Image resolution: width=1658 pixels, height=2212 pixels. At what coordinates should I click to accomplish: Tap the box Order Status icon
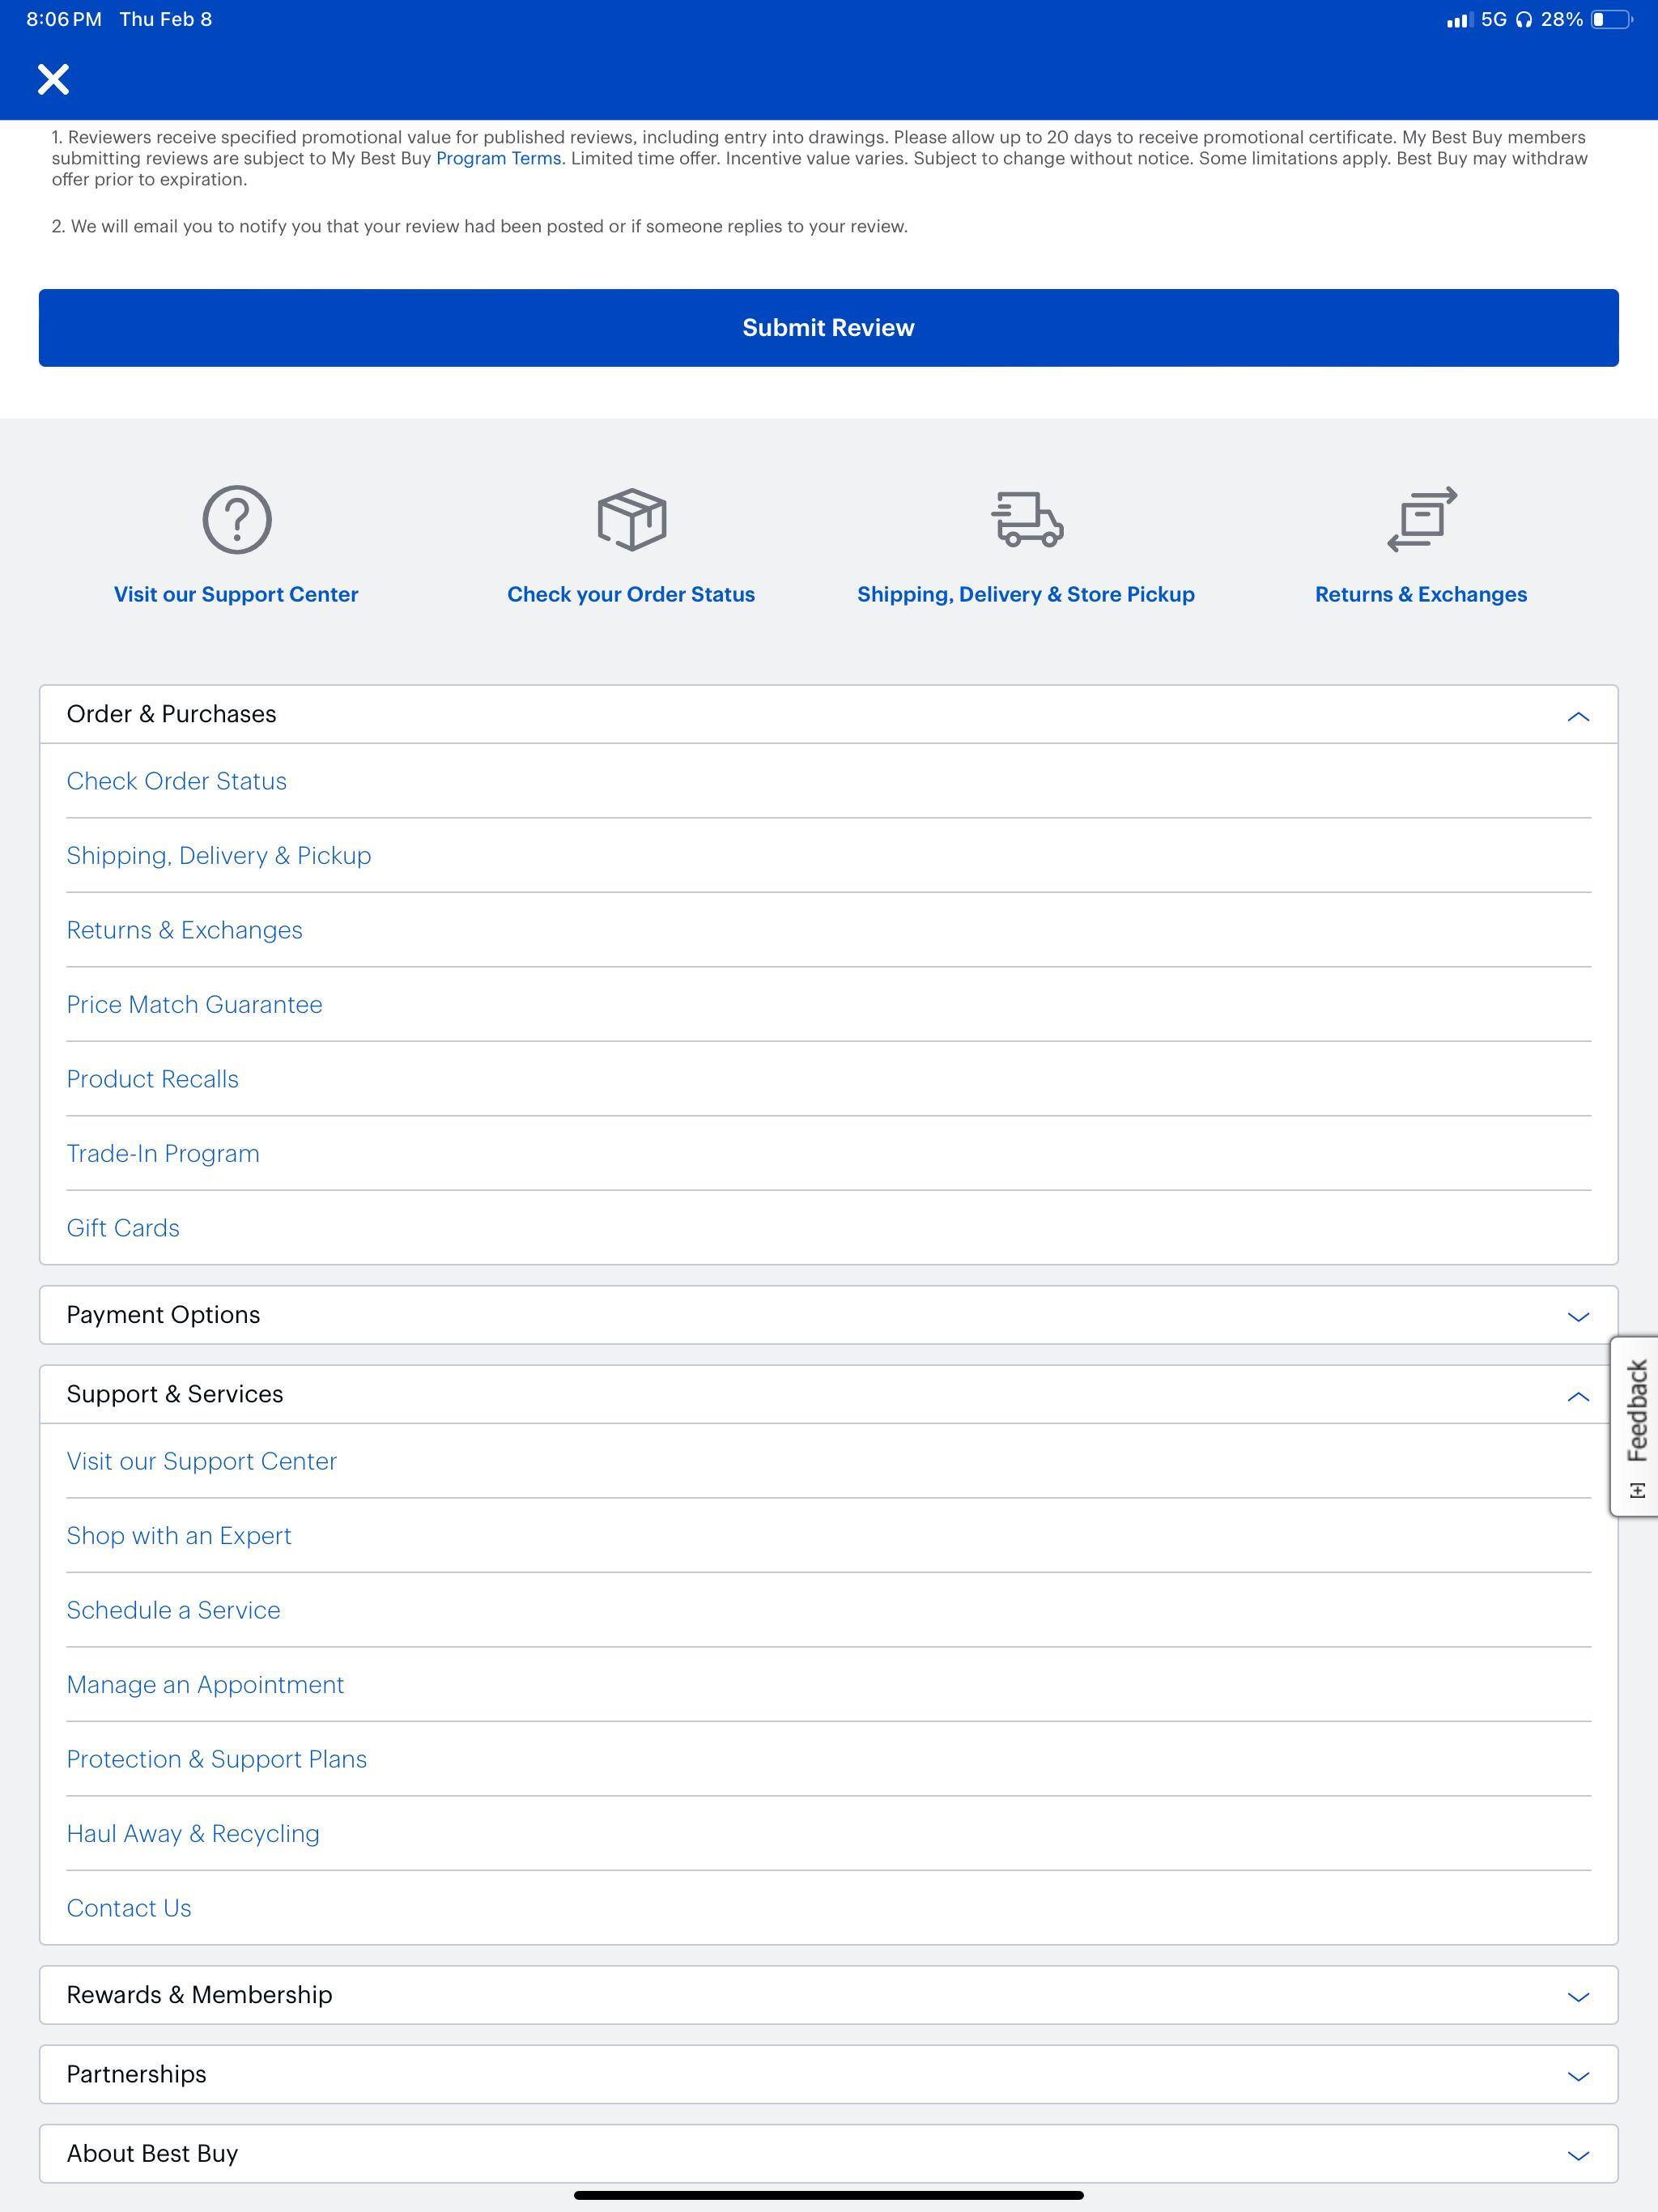click(x=631, y=519)
